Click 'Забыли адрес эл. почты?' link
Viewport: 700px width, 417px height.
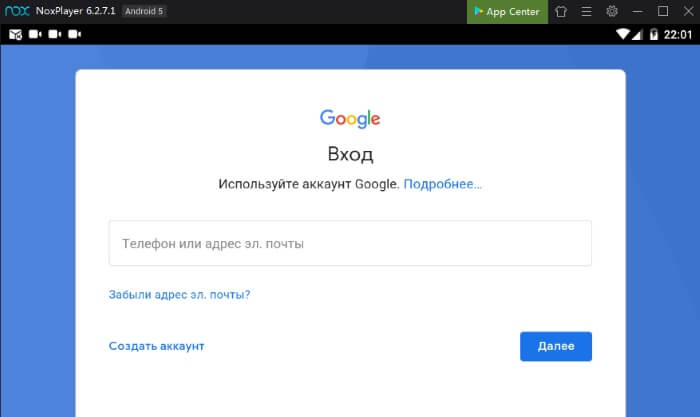(x=179, y=295)
